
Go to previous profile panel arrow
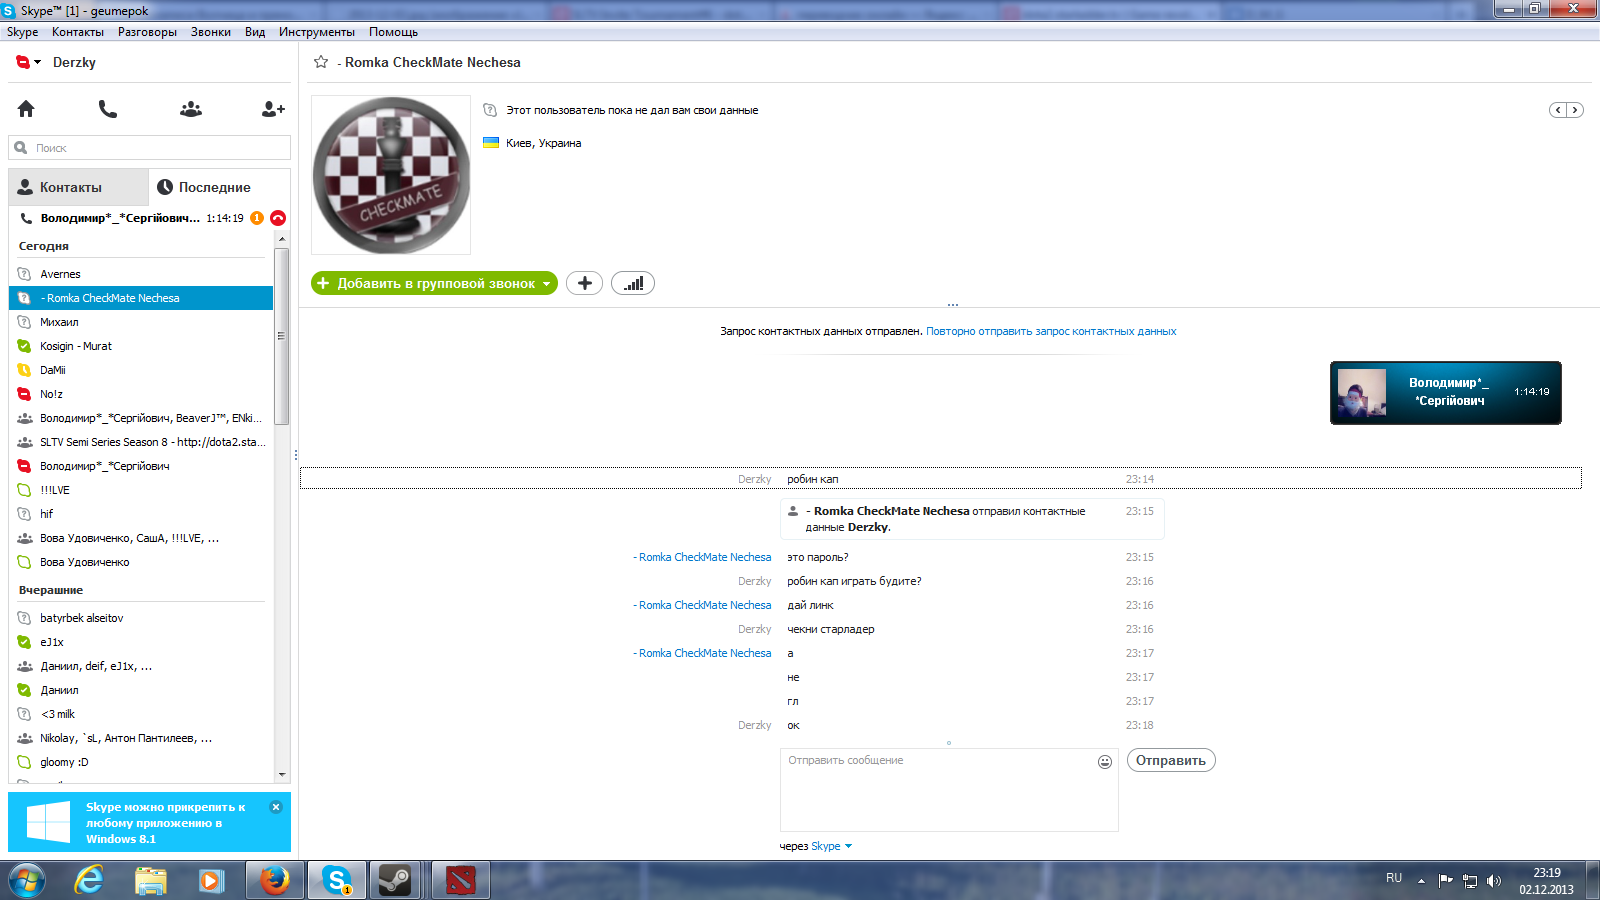tap(1558, 110)
